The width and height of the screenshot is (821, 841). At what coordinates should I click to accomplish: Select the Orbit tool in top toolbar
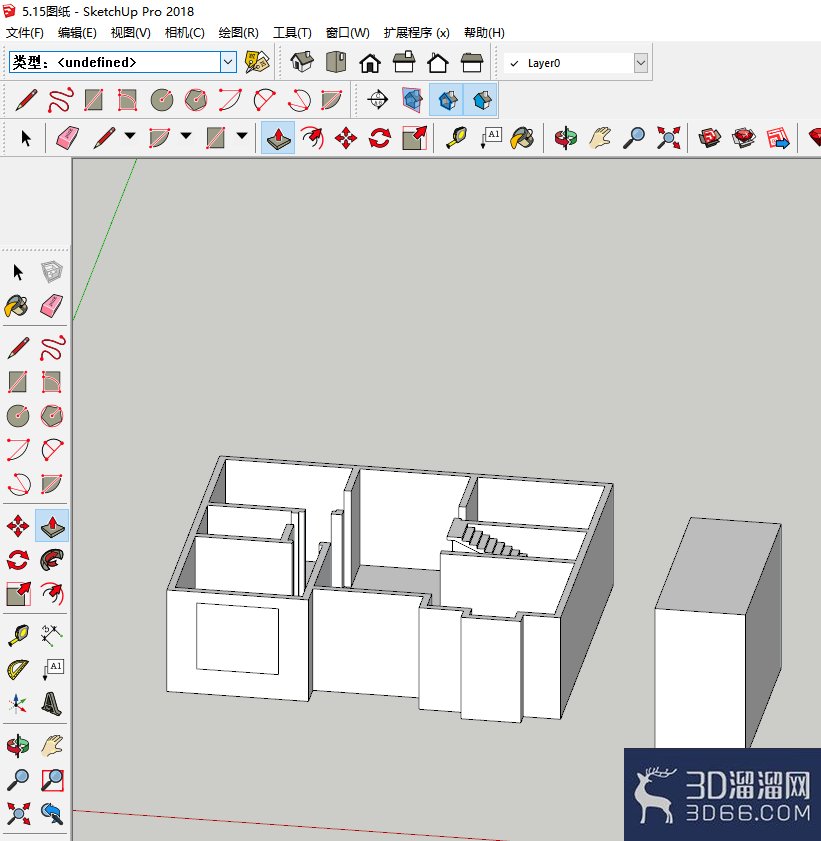(565, 138)
